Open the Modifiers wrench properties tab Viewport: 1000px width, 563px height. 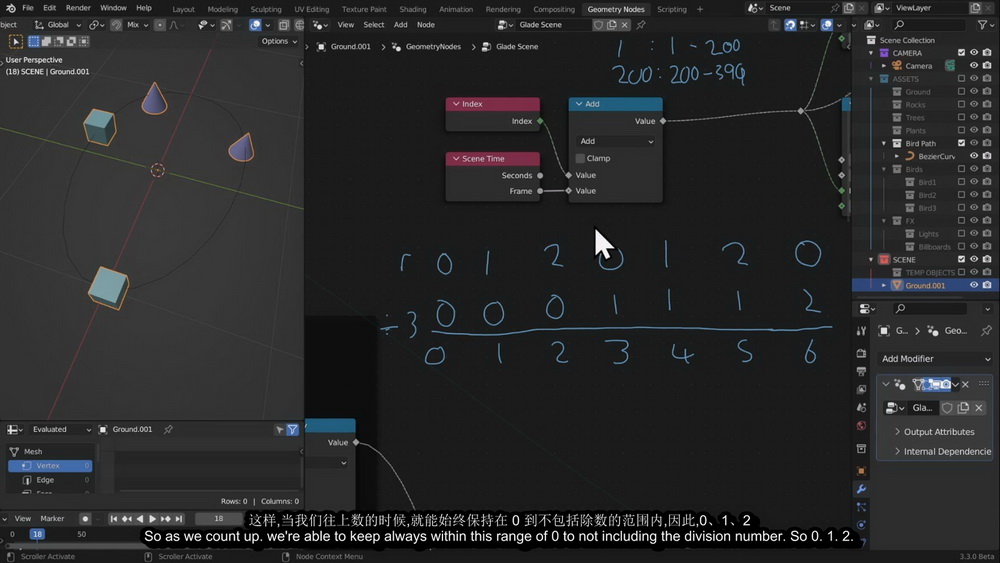(x=861, y=489)
